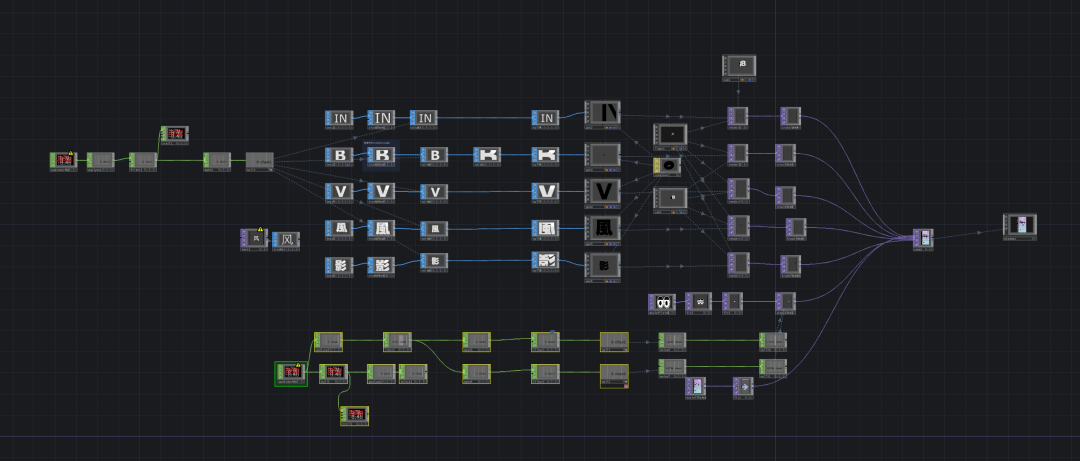Select the red waveform trail node above chain
Screen dimensions: 1080x461
174,134
